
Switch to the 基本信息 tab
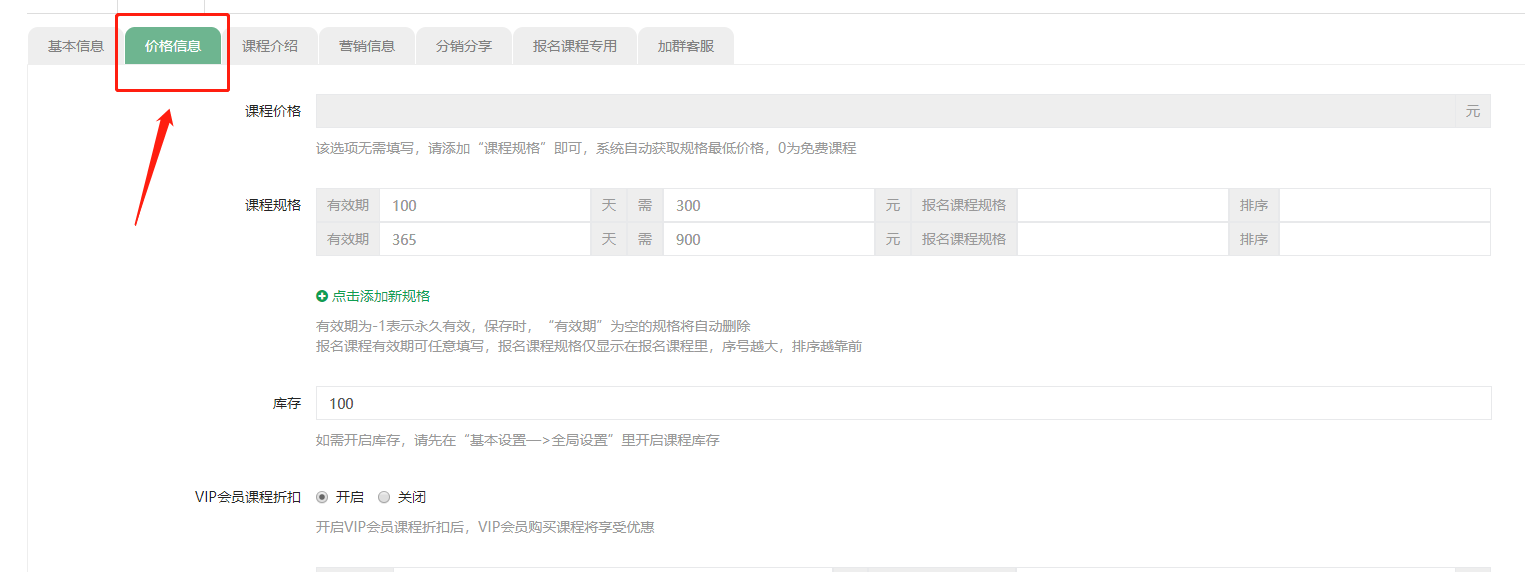(x=76, y=46)
